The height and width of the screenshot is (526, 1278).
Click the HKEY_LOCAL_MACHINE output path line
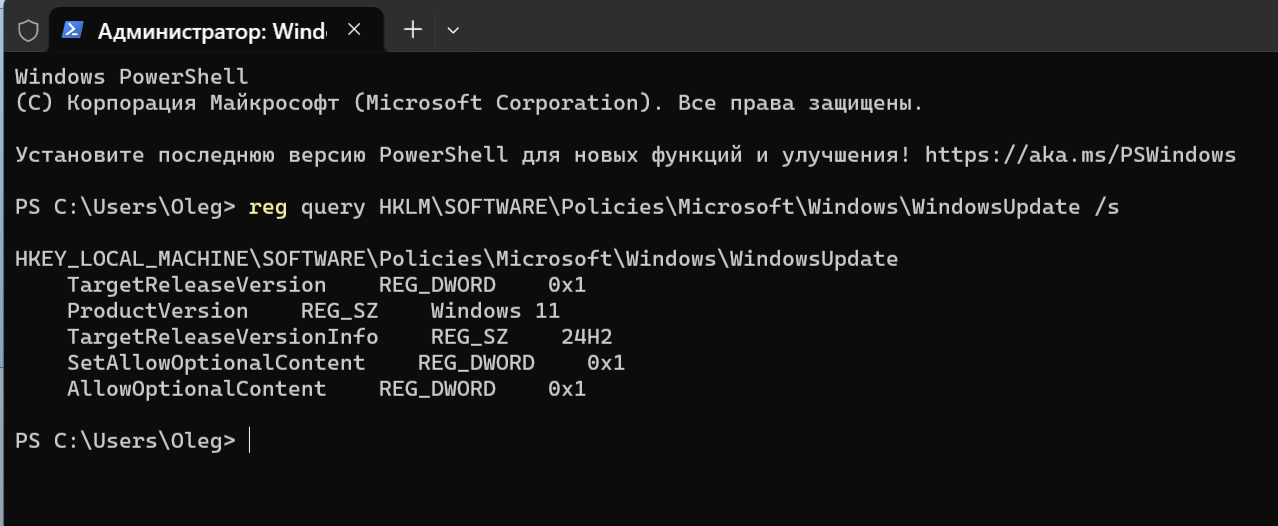(x=456, y=259)
